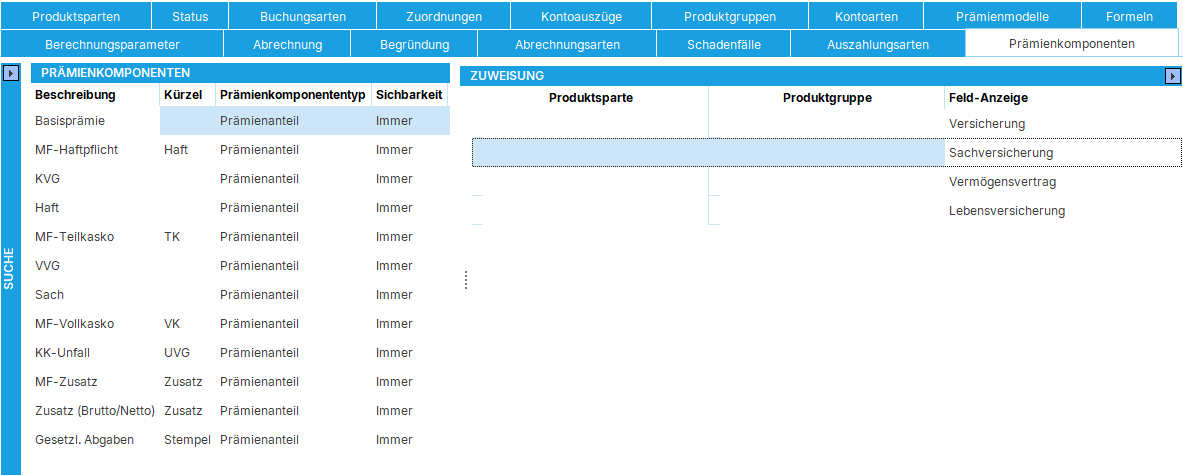Click the Feld-Anzeige column header

988,98
